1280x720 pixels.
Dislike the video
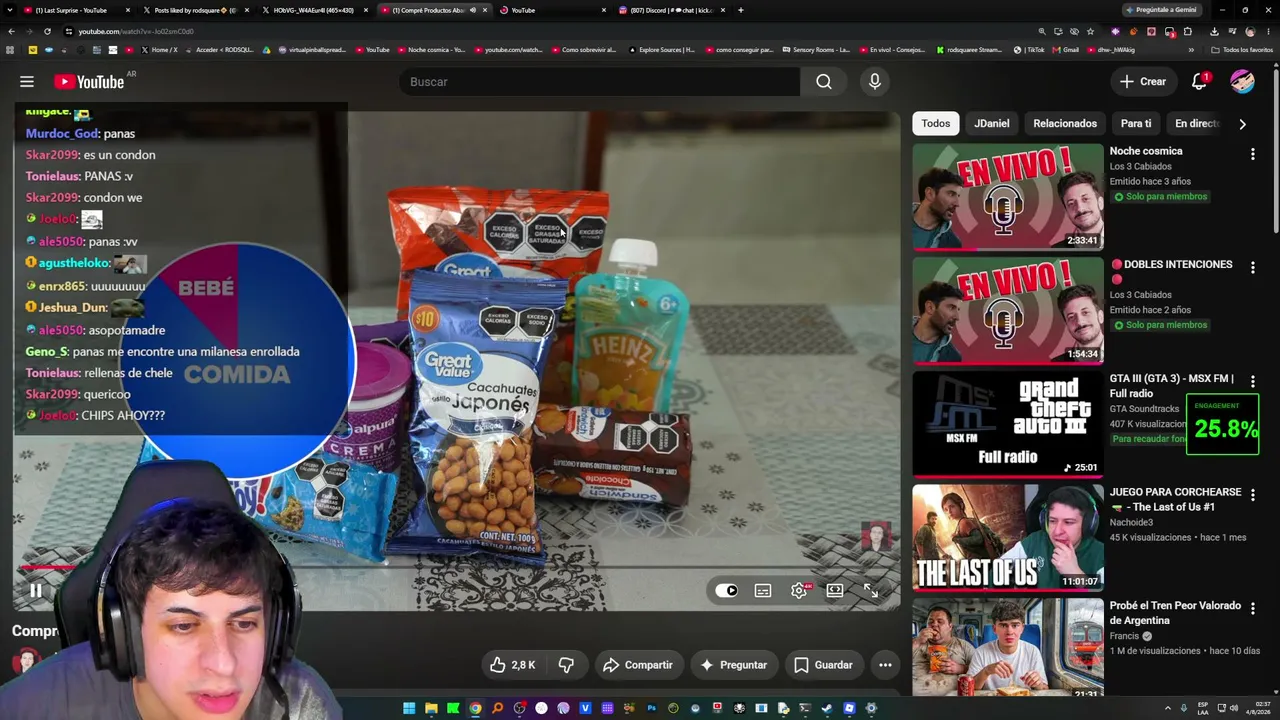[x=566, y=665]
